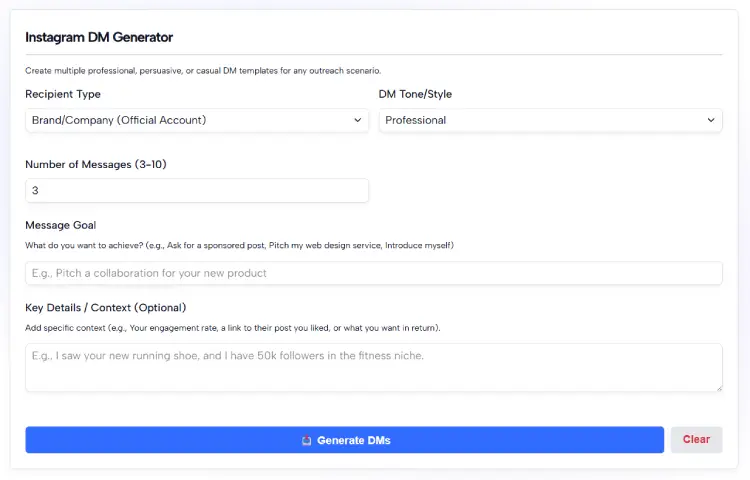Click the textarea resize handle corner
The width and height of the screenshot is (750, 480).
719,388
